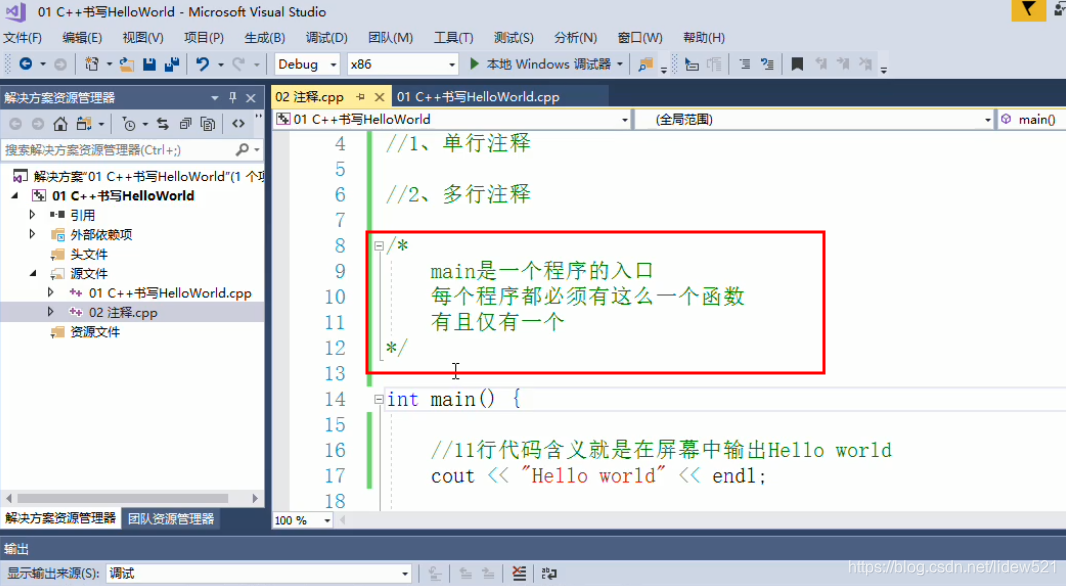Undo the last edit with the Undo arrow
This screenshot has width=1066, height=586.
pyautogui.click(x=203, y=64)
